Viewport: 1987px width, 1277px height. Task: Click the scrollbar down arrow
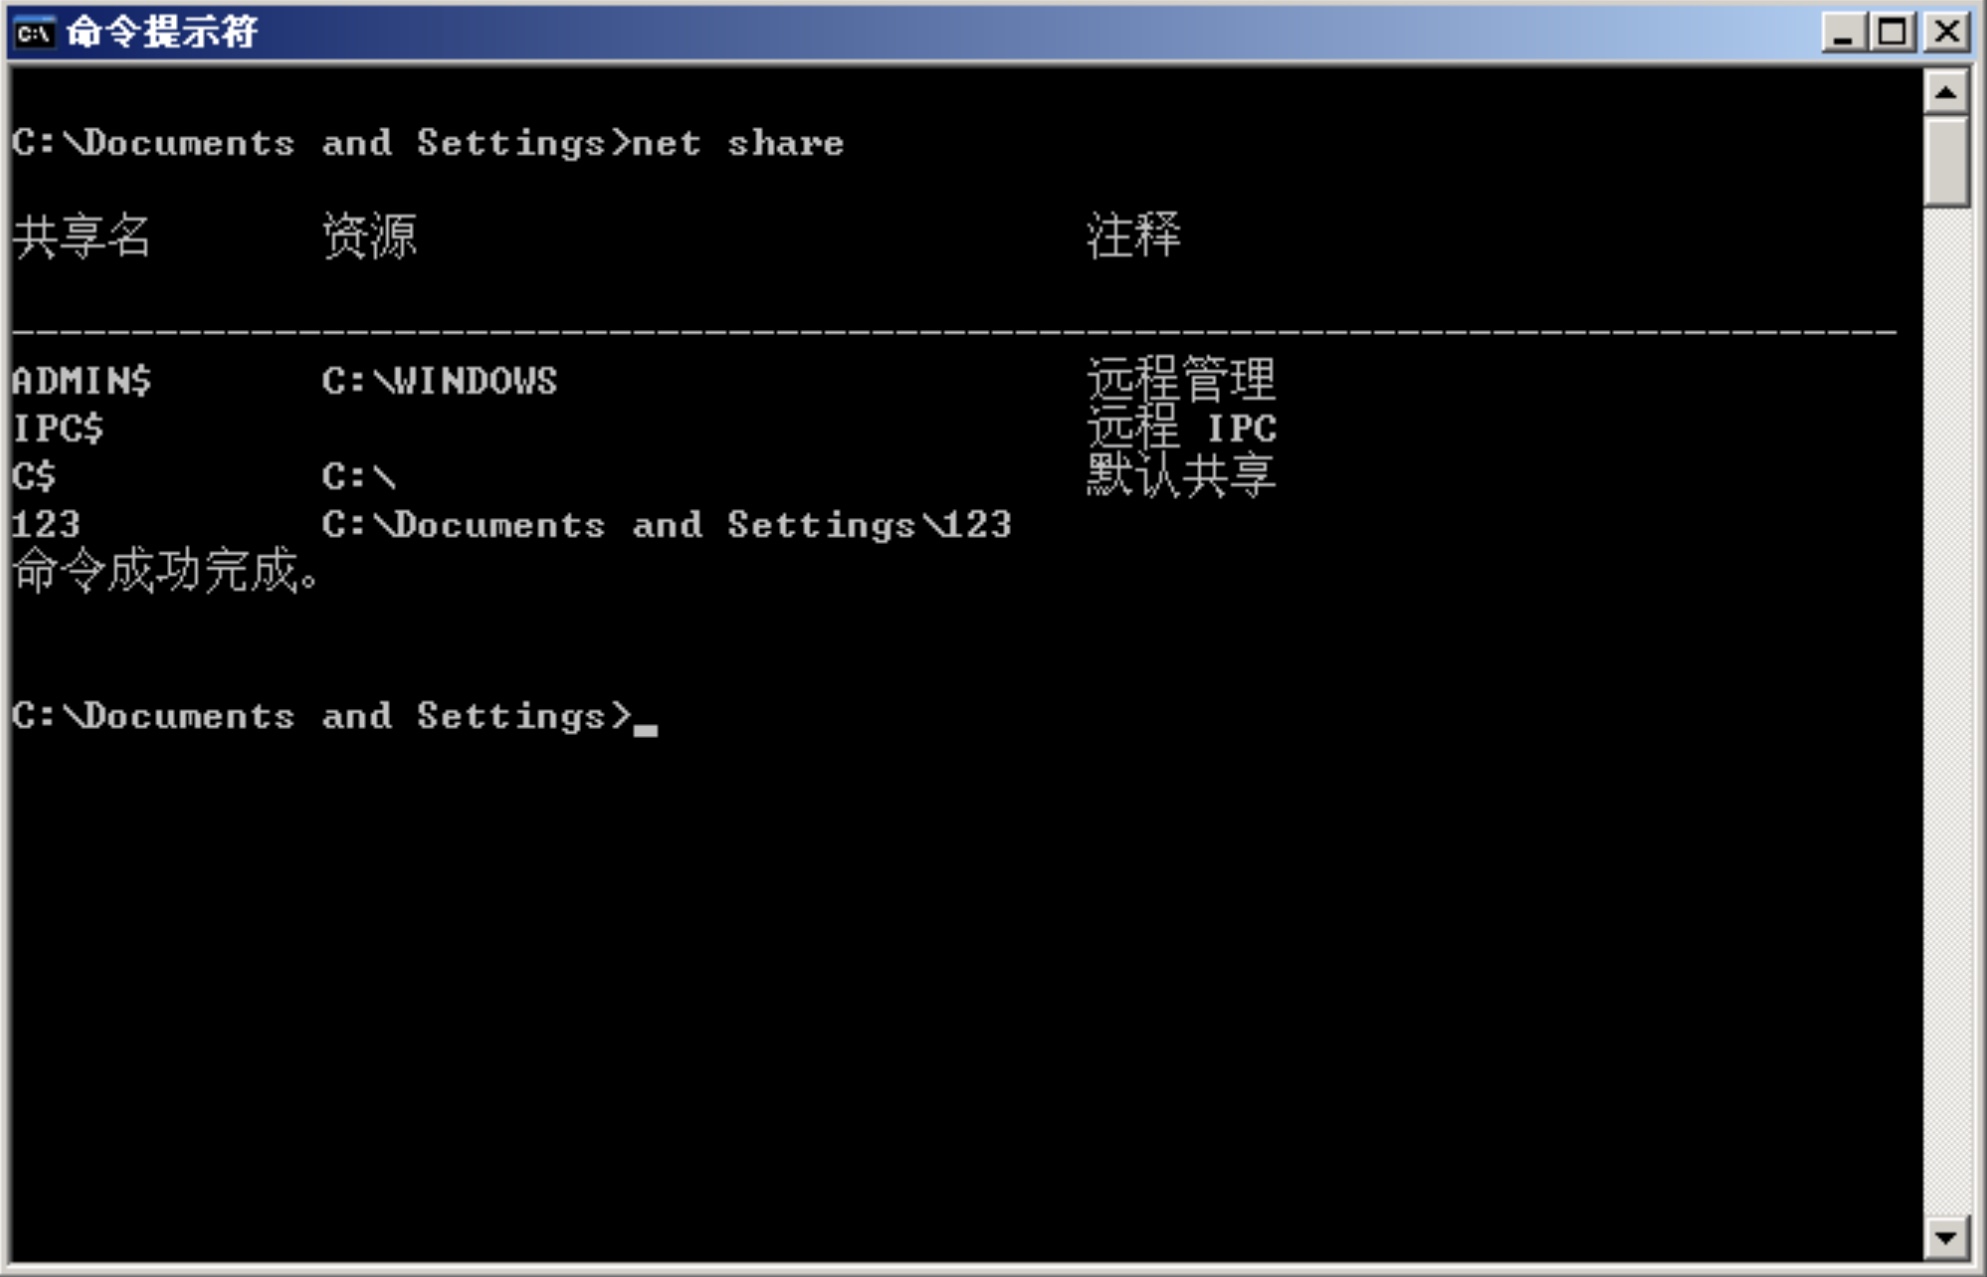[x=1946, y=1238]
